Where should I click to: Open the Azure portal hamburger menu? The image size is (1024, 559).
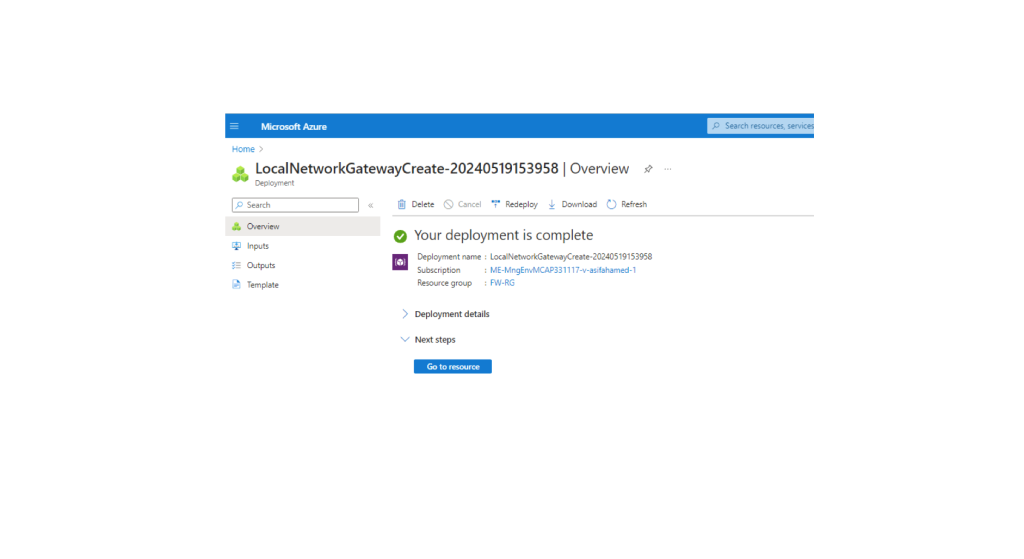(x=234, y=126)
